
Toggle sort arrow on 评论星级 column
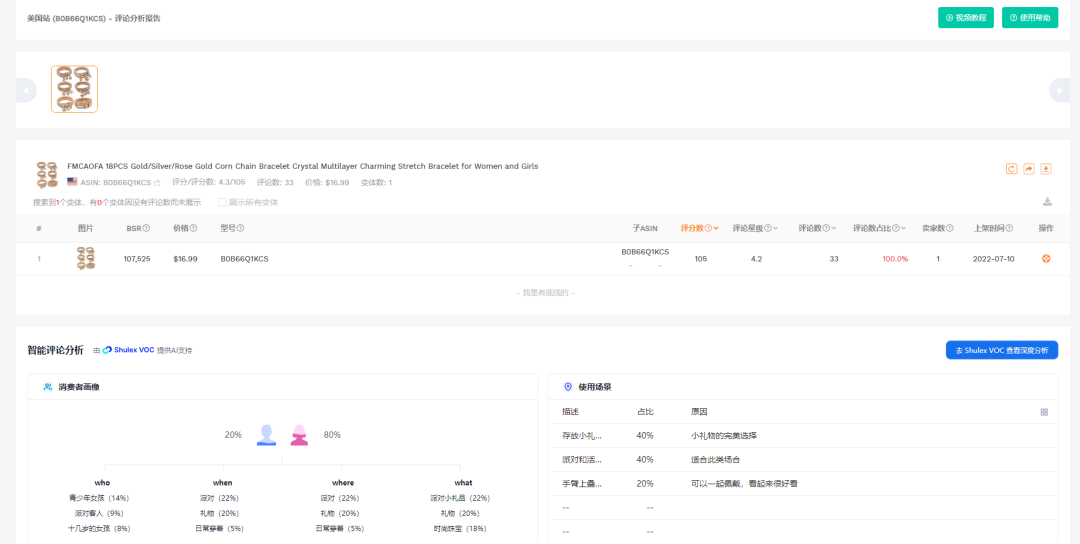776,228
